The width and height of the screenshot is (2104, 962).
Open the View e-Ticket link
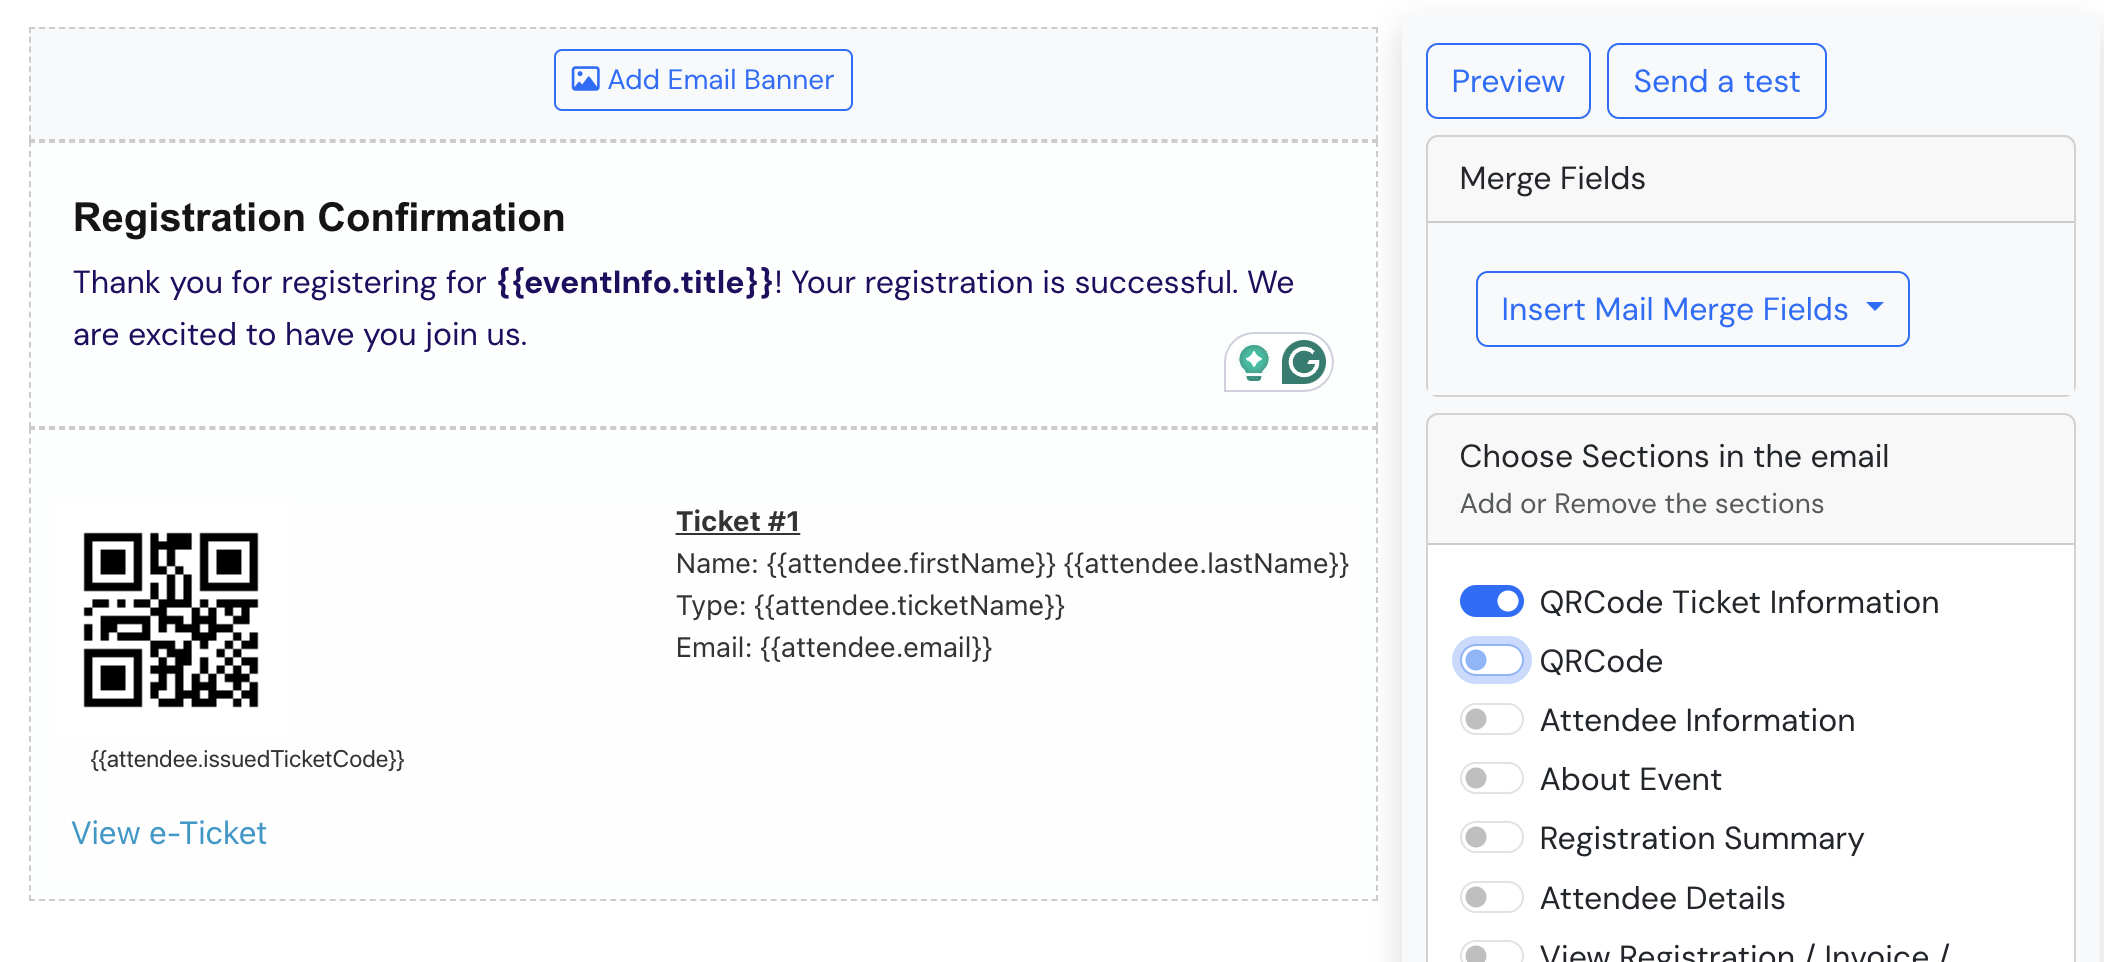(169, 833)
